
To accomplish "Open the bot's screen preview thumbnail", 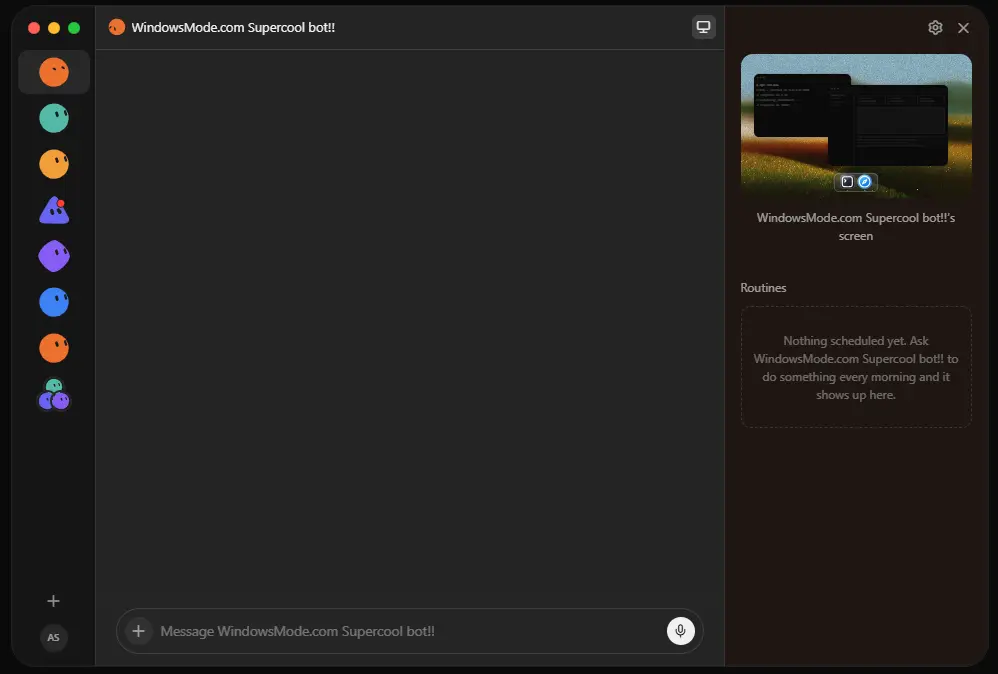I will coord(856,127).
